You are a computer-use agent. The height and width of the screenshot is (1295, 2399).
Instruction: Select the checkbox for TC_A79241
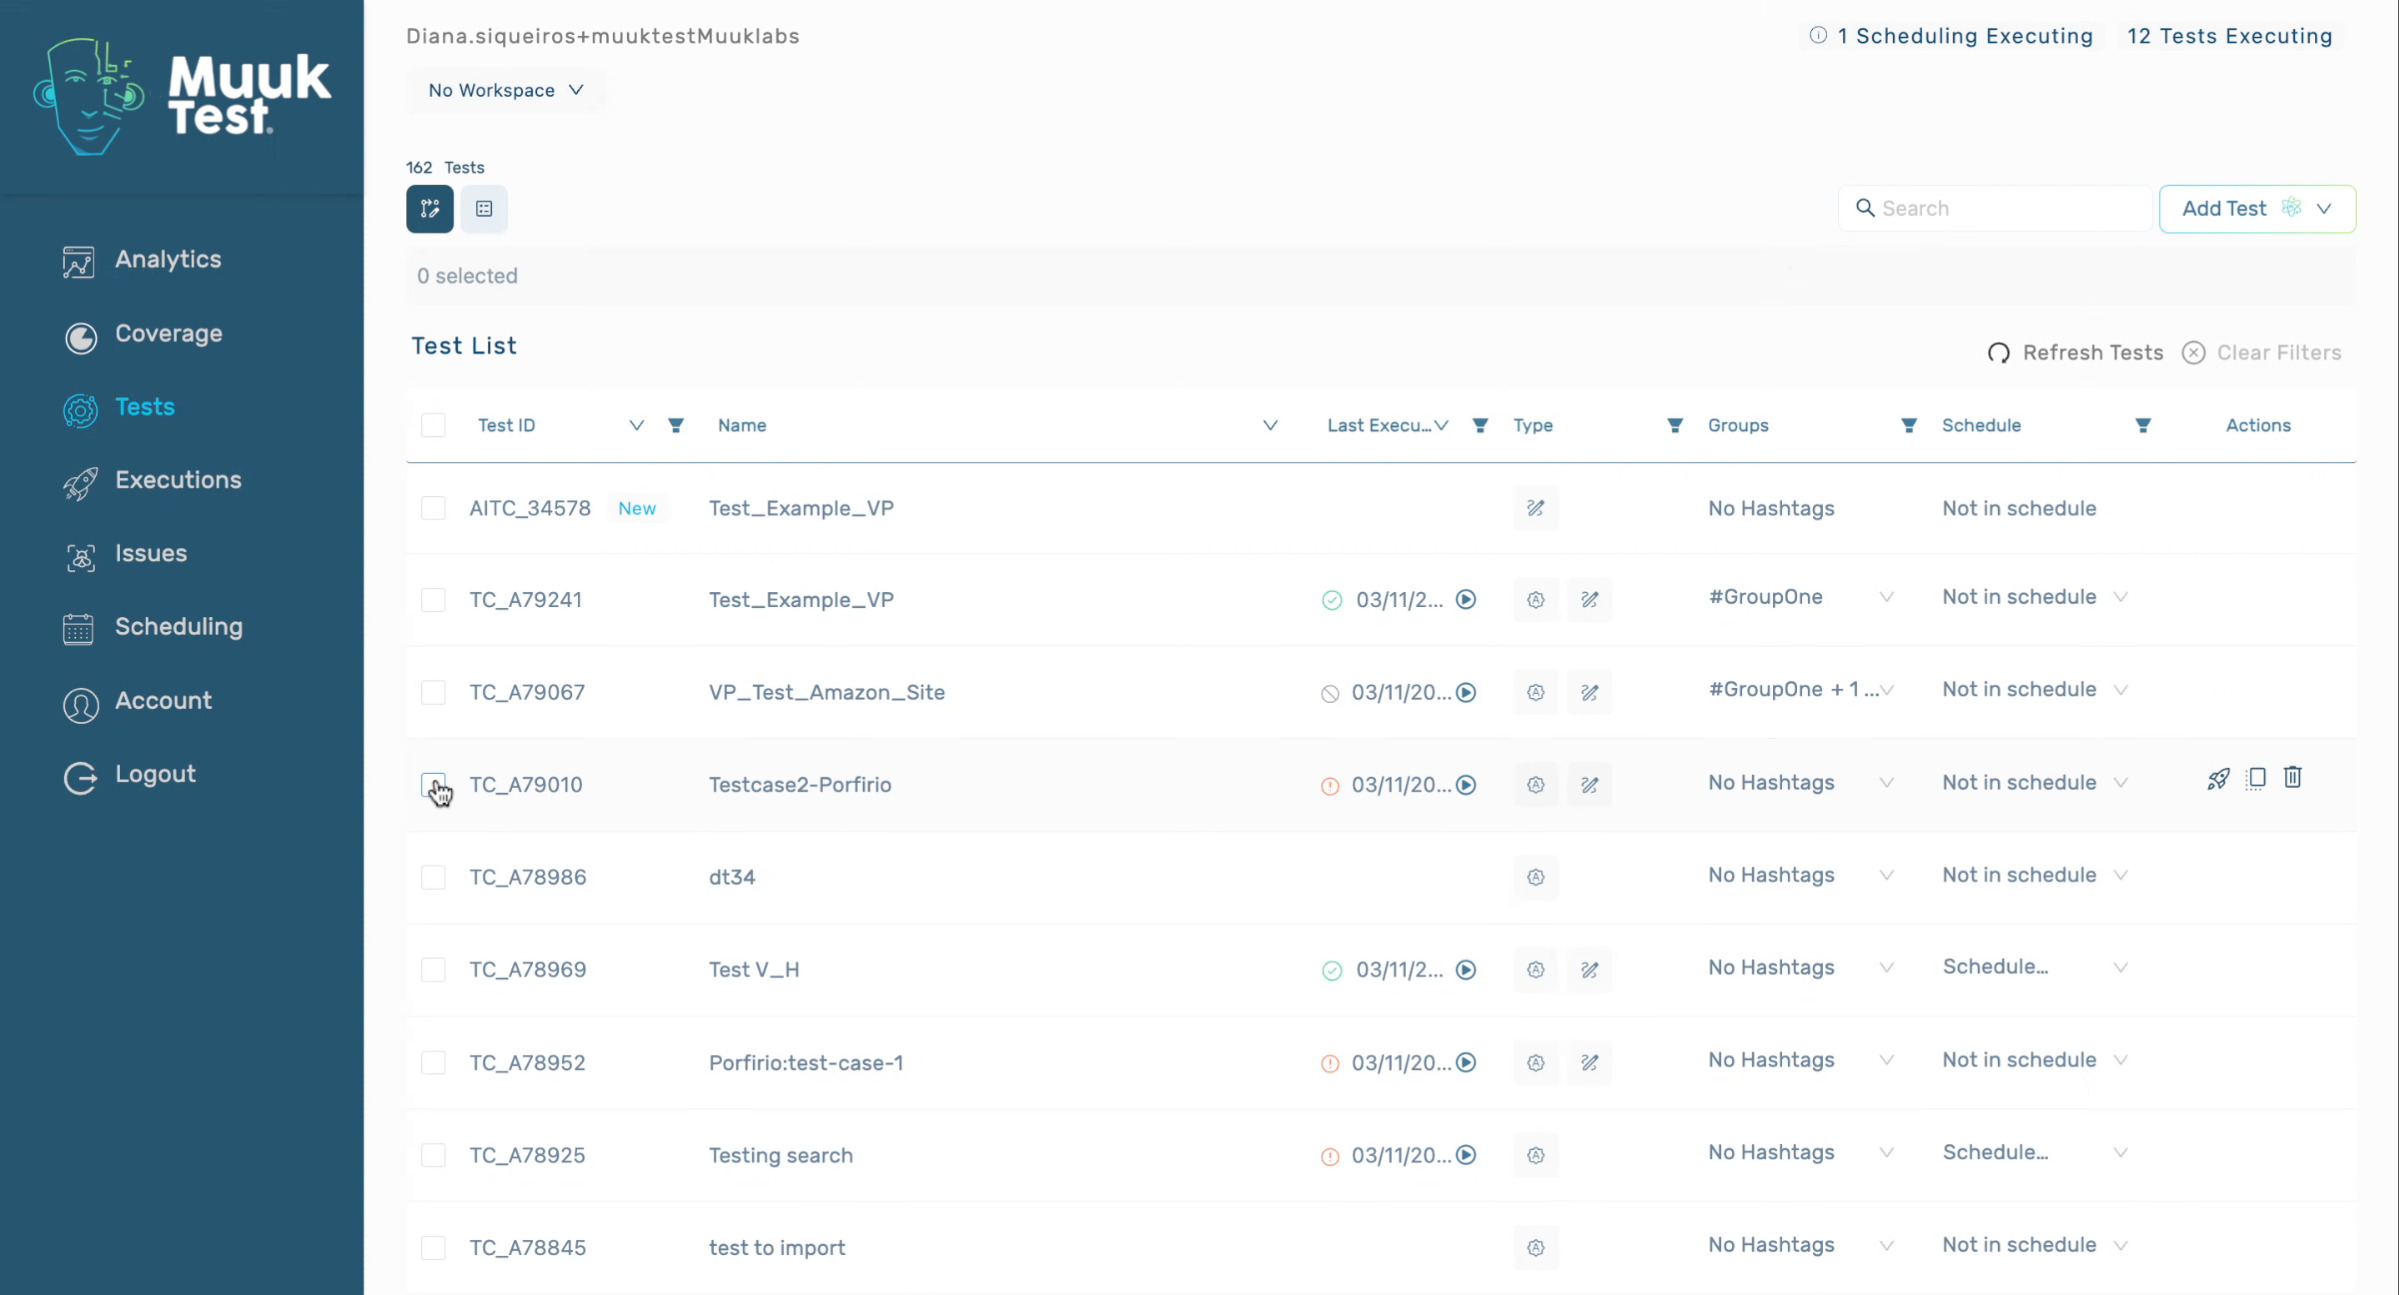pos(433,600)
